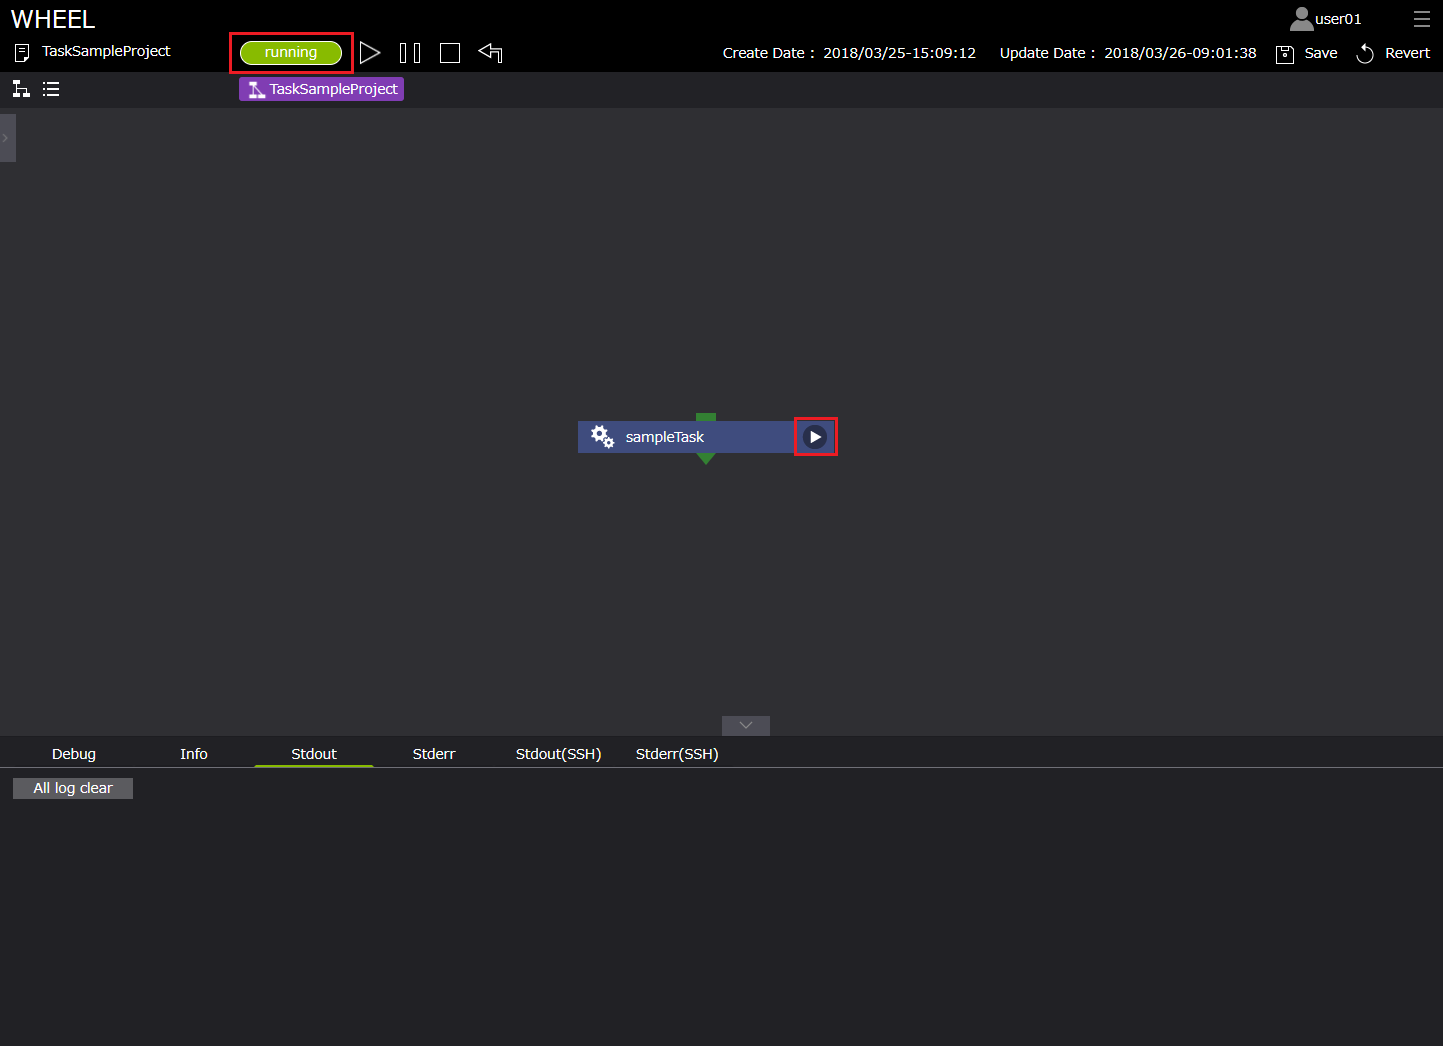Select the sampleTask node
The height and width of the screenshot is (1046, 1443).
[x=664, y=437]
